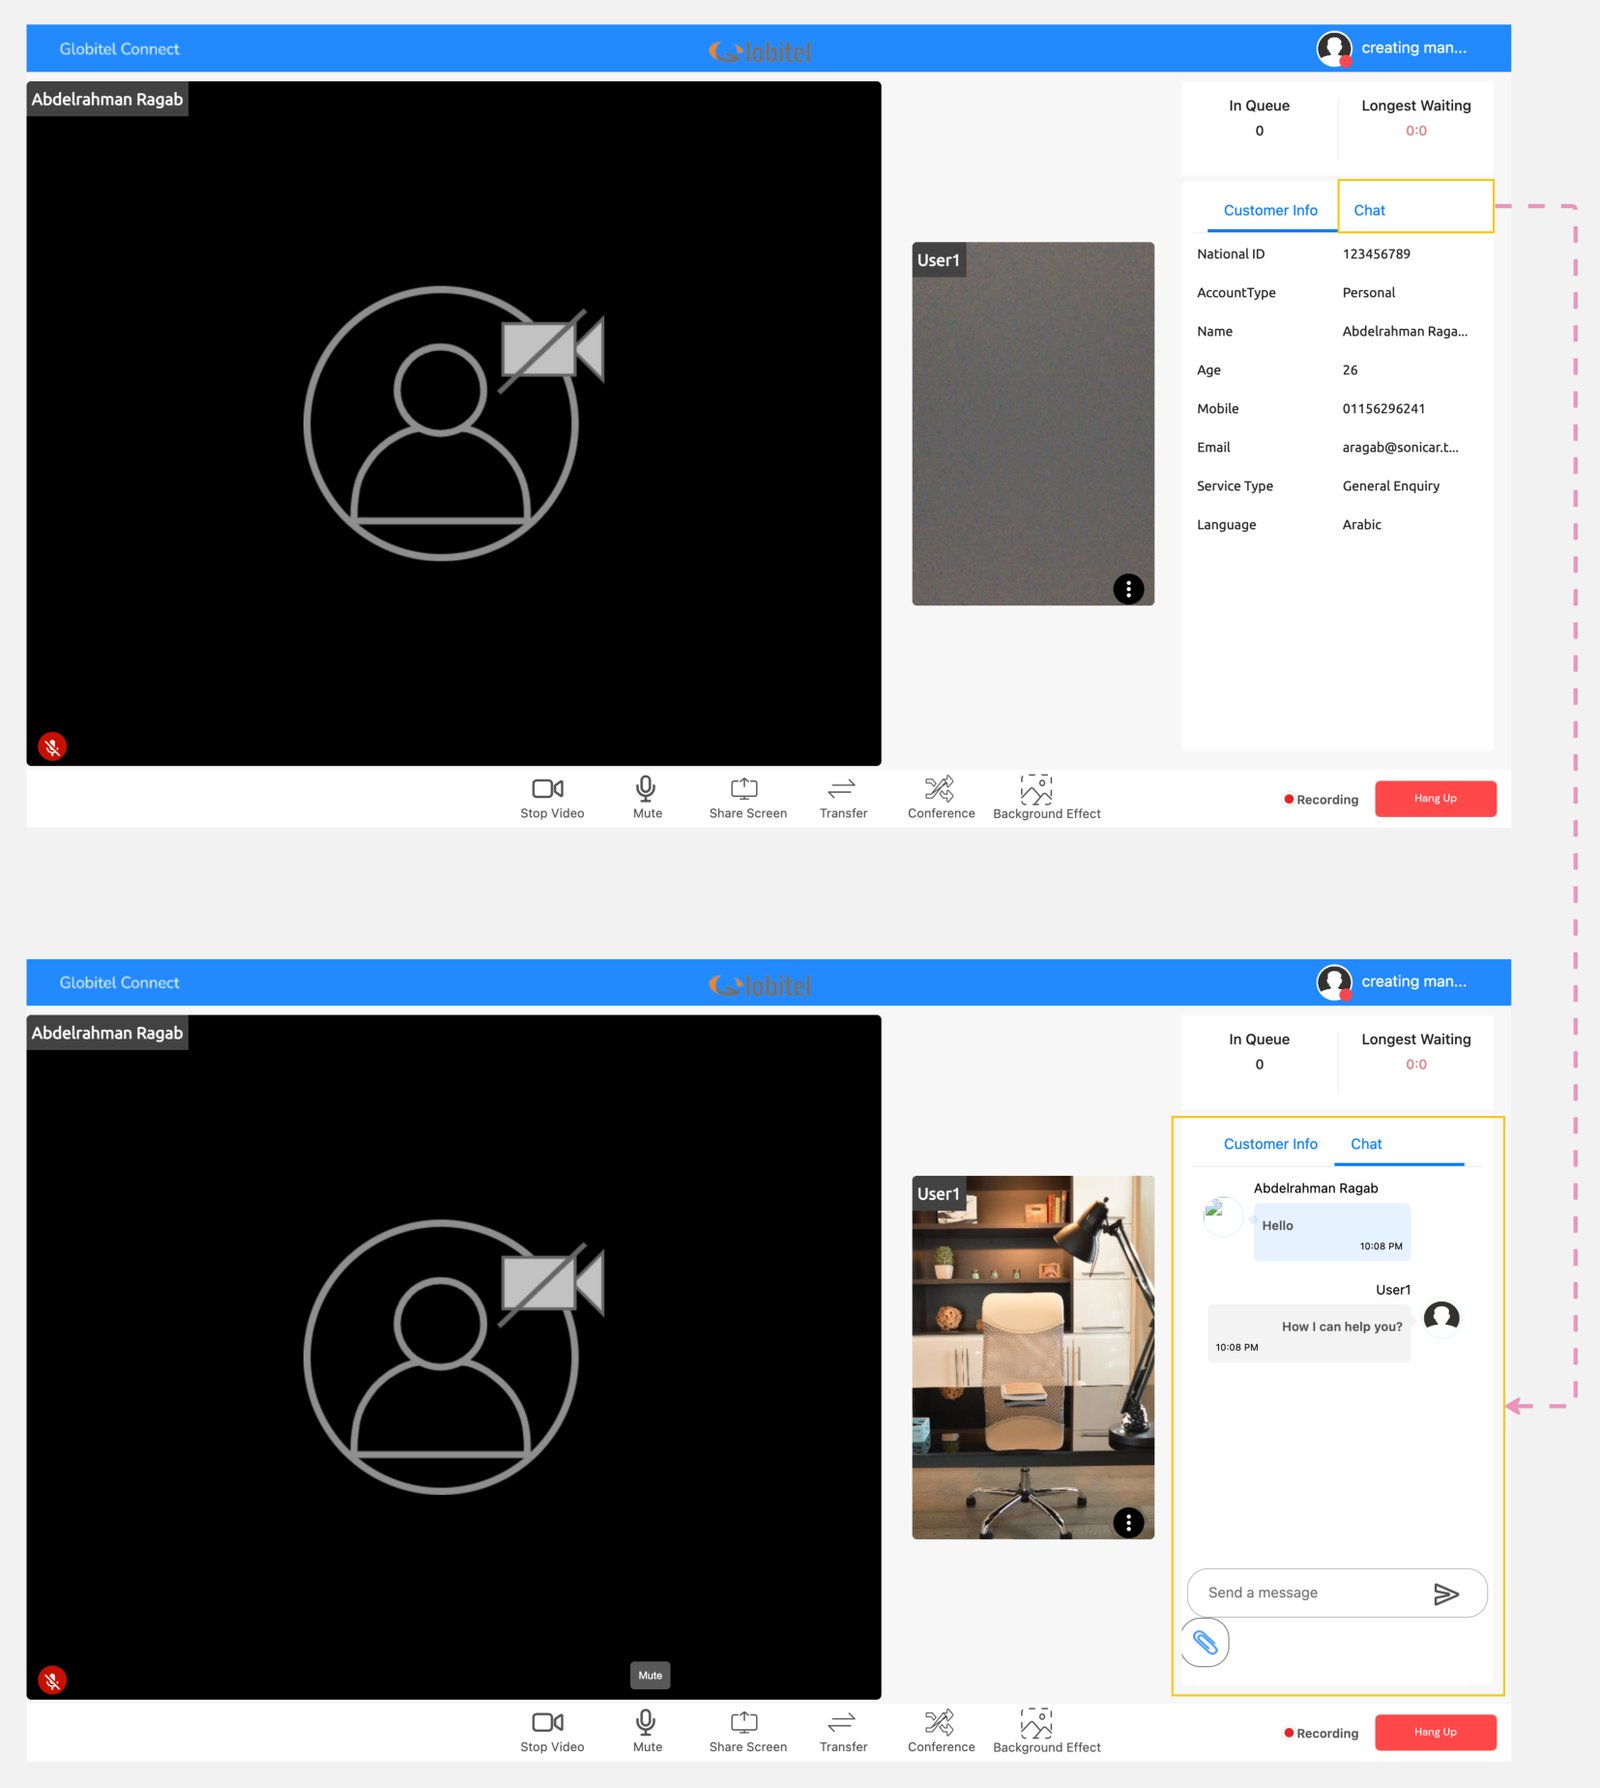Switch to Customer Info tab in bottom panel
1600x1788 pixels.
tap(1270, 1144)
